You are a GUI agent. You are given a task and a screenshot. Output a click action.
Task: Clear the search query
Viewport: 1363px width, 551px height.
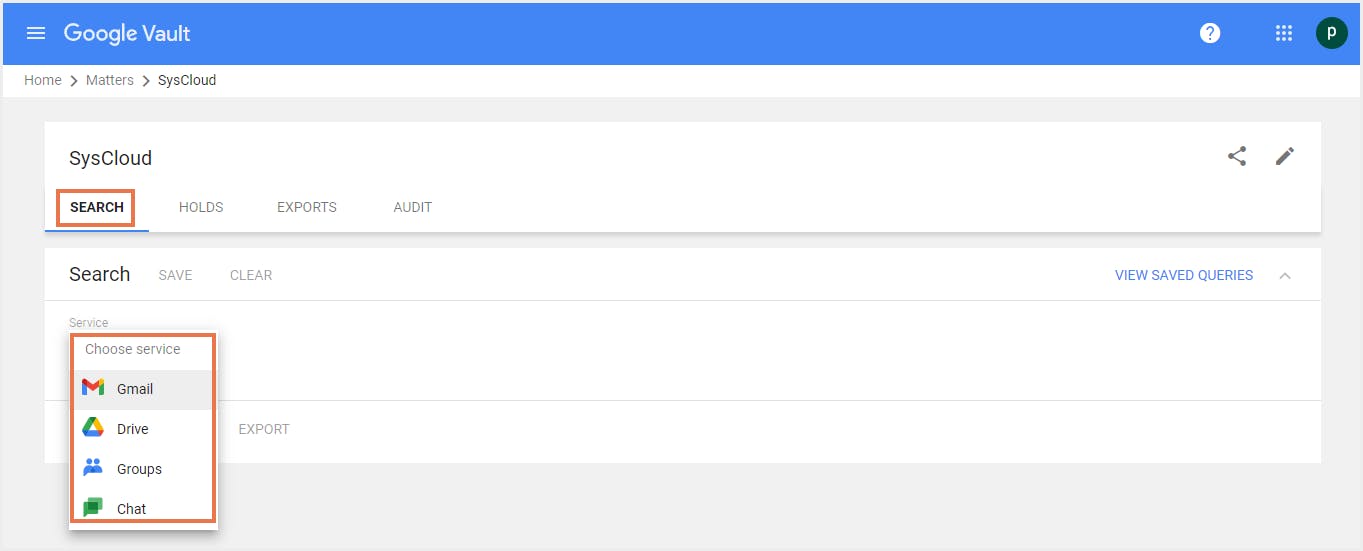pos(251,275)
